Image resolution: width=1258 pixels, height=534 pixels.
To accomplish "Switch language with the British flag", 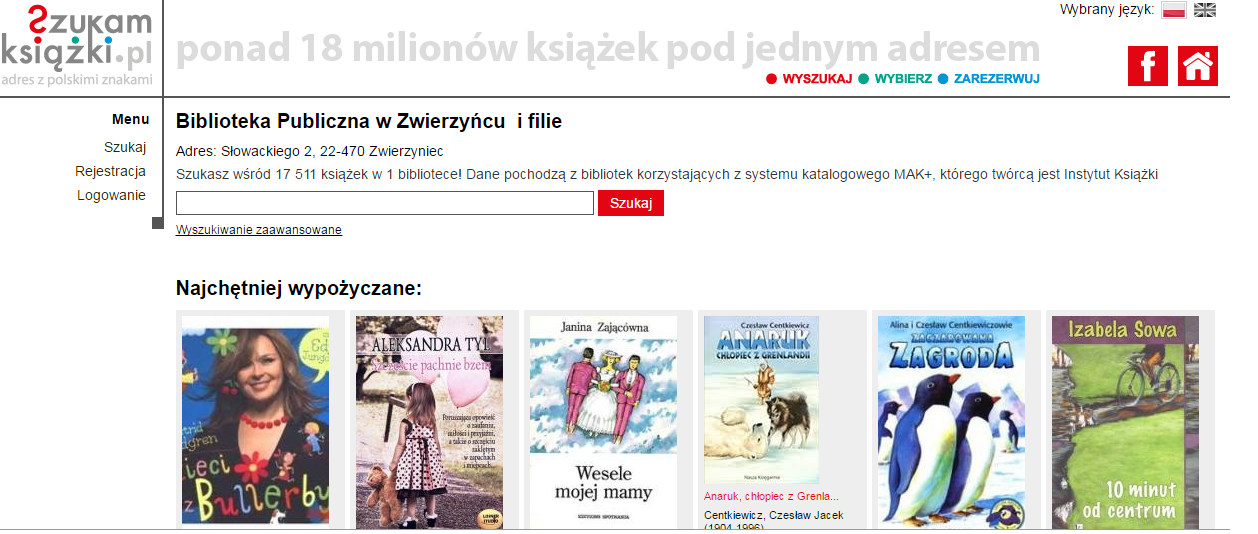I will (x=1205, y=10).
